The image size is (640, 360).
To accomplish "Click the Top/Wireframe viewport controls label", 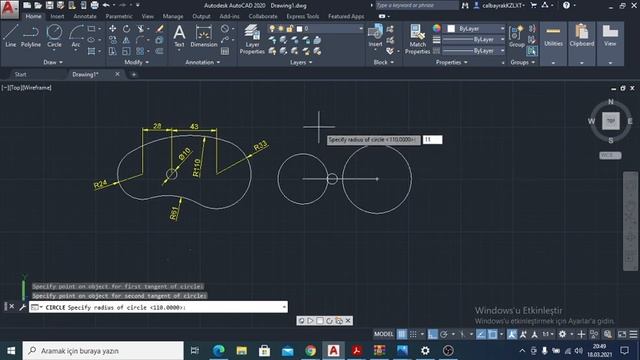I will pos(27,88).
